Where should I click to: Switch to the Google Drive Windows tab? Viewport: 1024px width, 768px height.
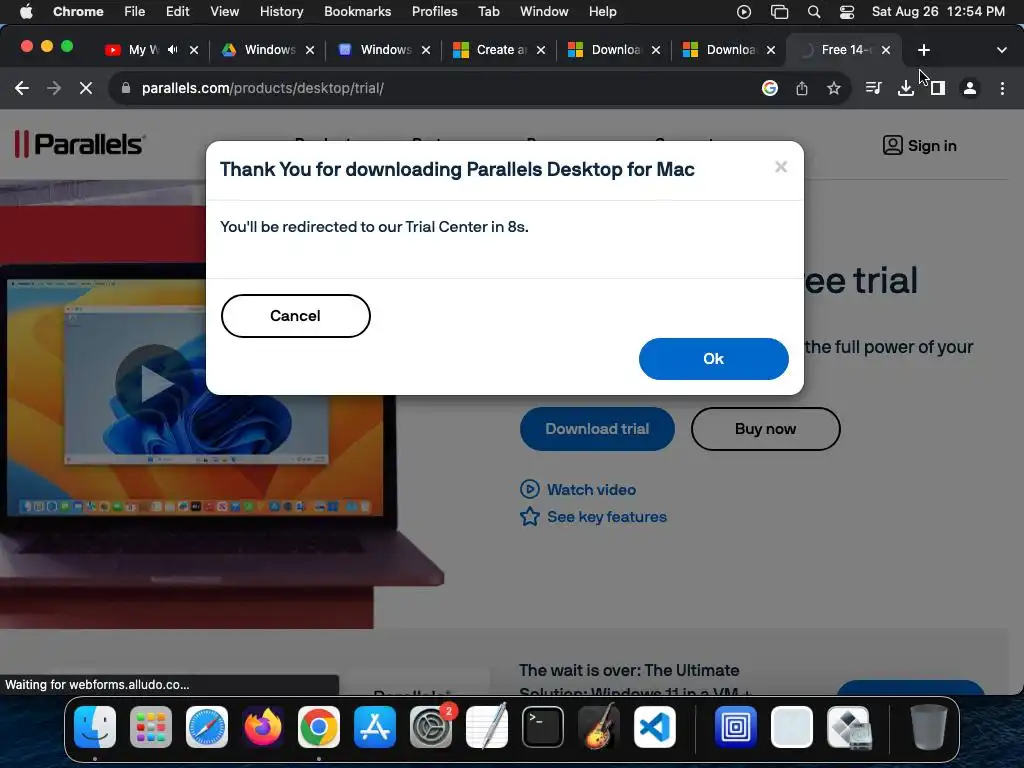click(259, 50)
